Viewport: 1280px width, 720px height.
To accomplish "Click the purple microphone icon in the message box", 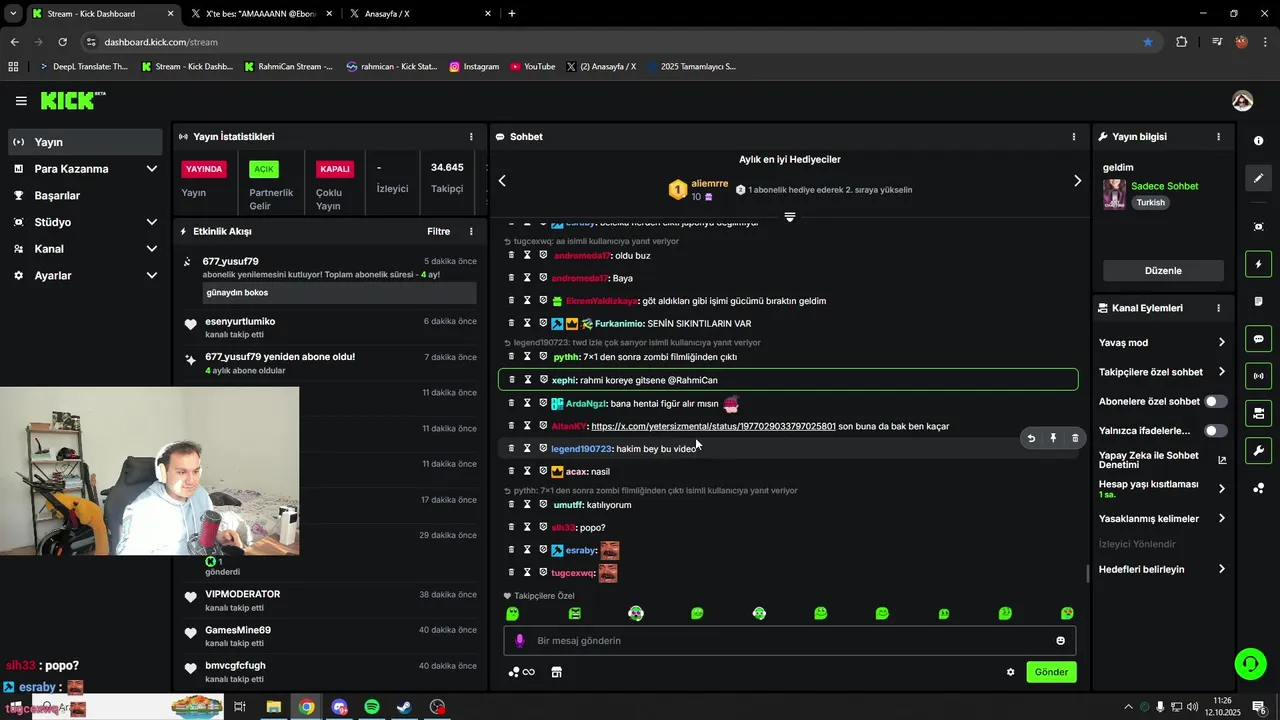I will click(519, 641).
